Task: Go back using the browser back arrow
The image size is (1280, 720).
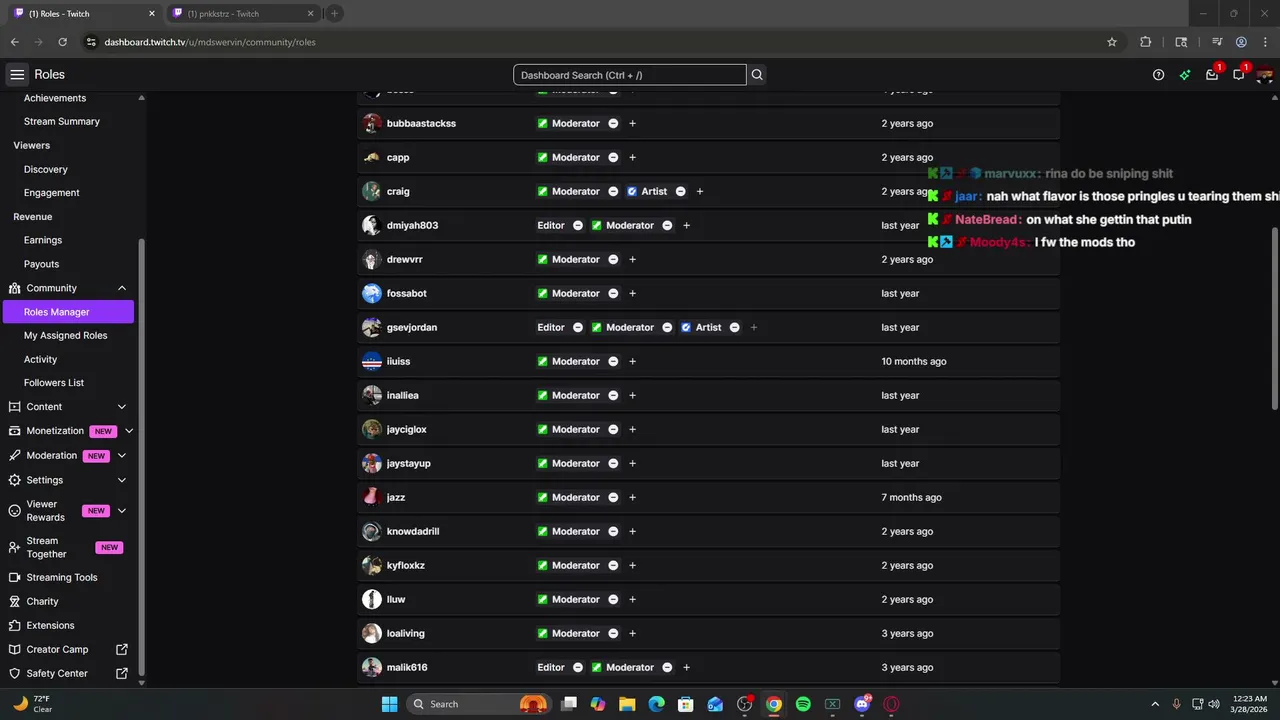Action: [x=14, y=42]
